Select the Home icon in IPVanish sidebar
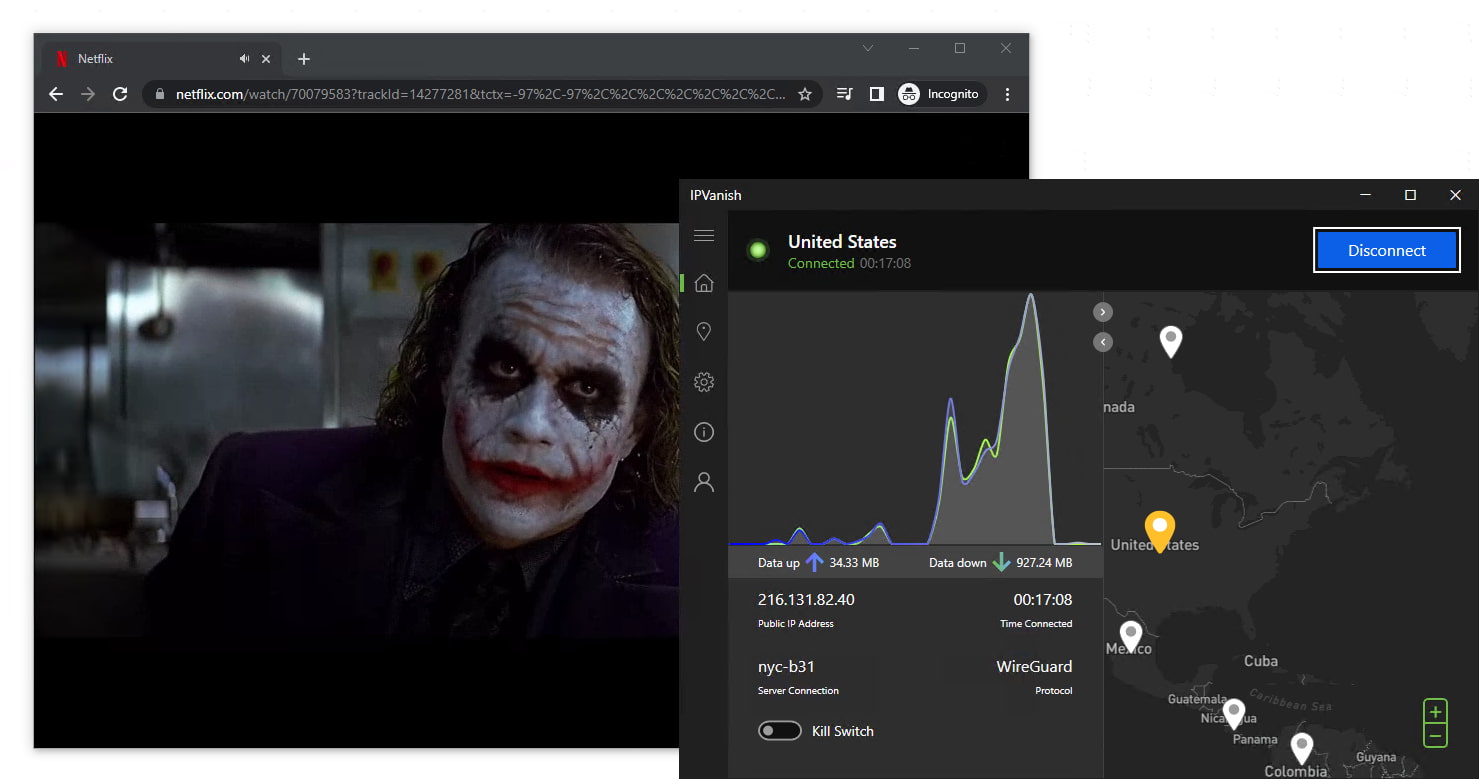The height and width of the screenshot is (779, 1479). pyautogui.click(x=704, y=283)
